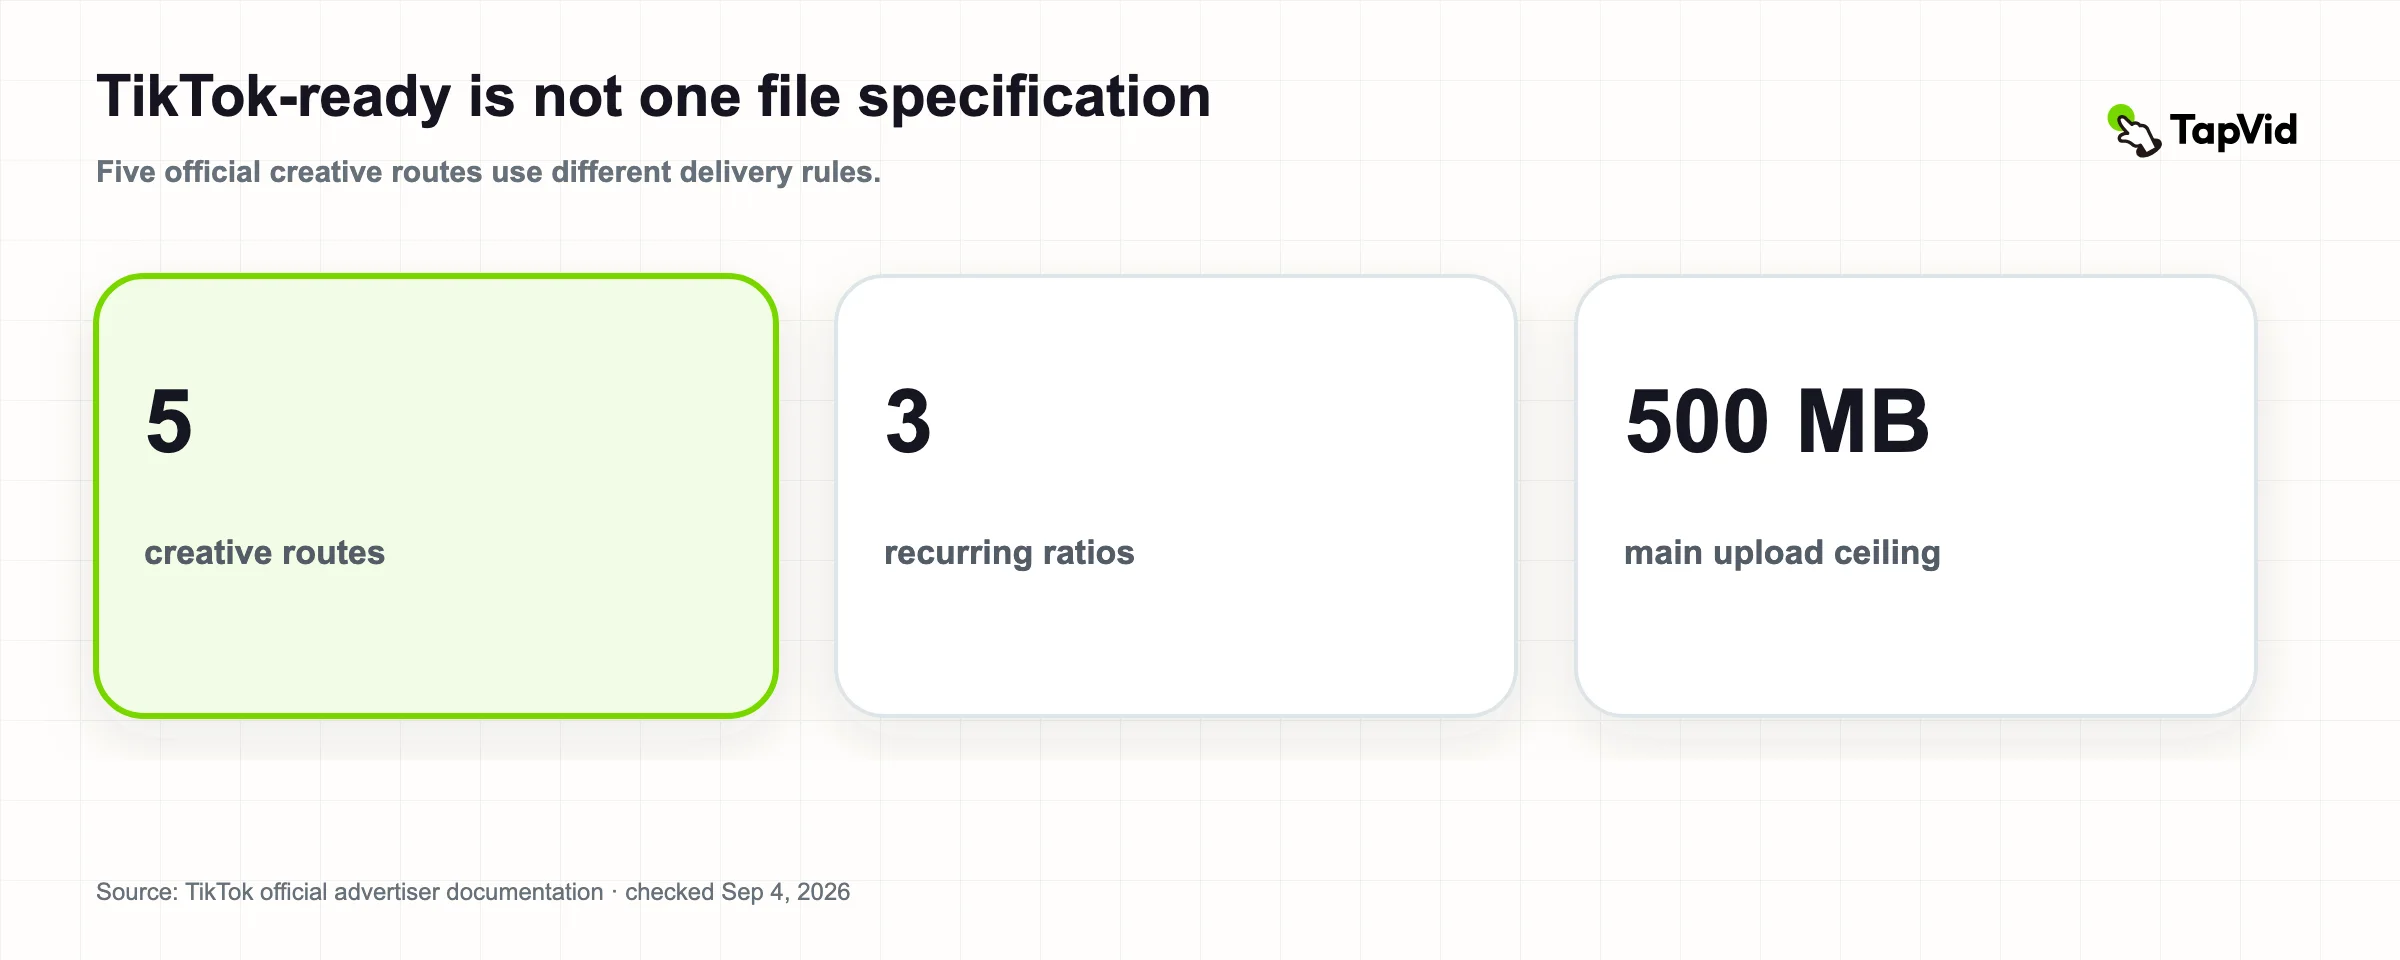Click the main upload ceiling label
This screenshot has width=2400, height=960.
click(1782, 553)
